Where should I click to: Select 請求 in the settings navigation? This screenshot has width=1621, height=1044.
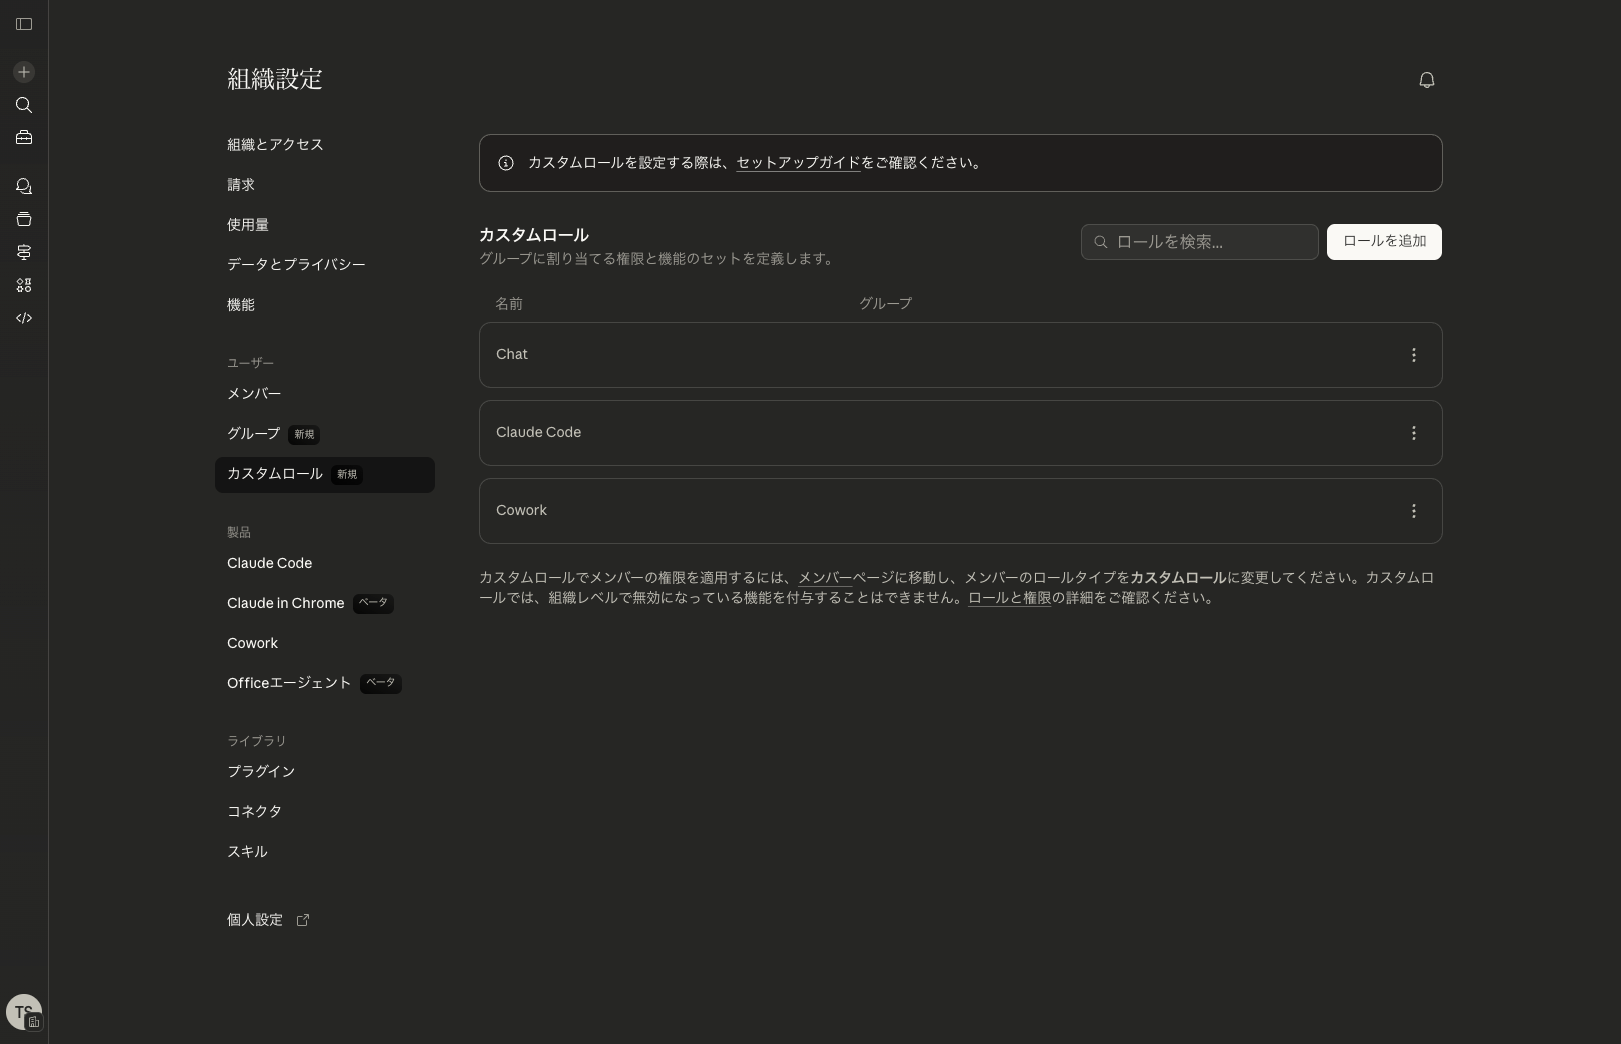click(x=240, y=184)
